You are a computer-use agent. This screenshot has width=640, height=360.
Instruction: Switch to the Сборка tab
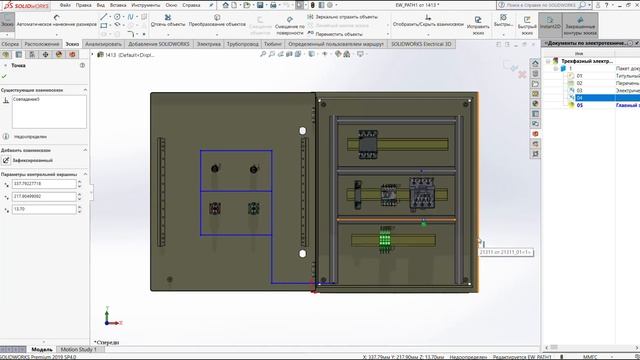coord(10,44)
